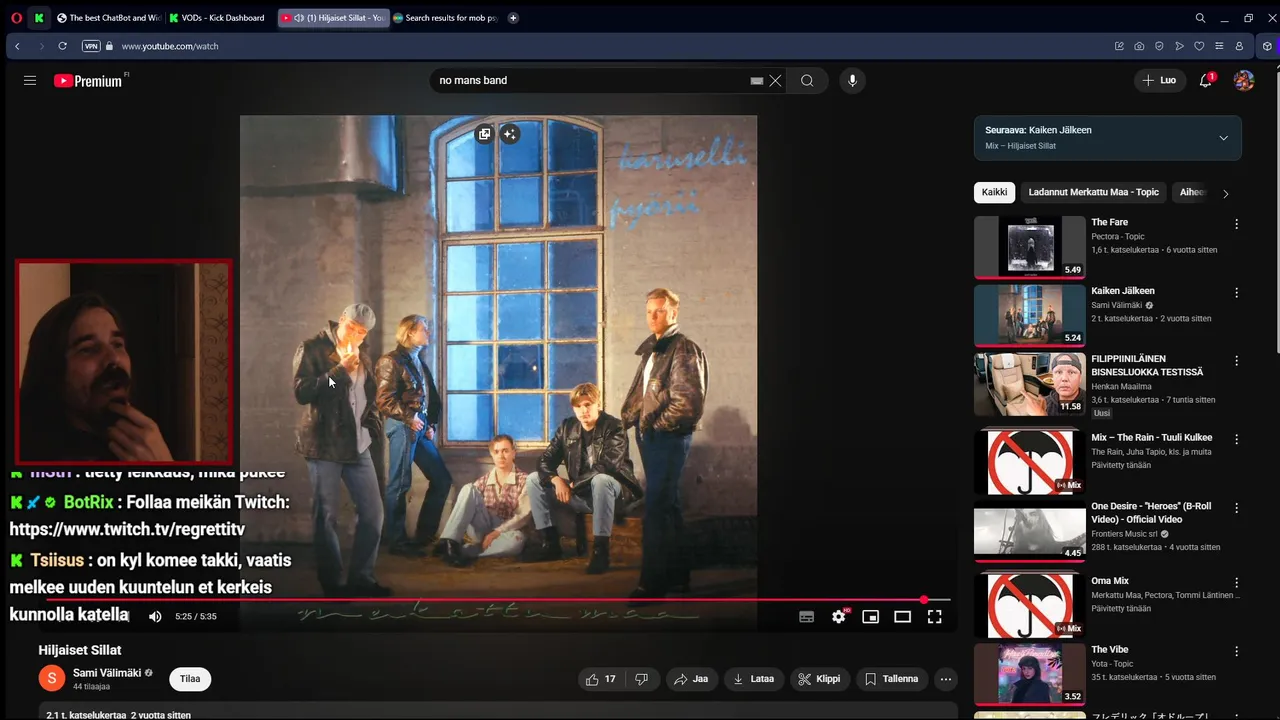Open more actions ellipsis under the video
Viewport: 1280px width, 720px height.
point(946,679)
